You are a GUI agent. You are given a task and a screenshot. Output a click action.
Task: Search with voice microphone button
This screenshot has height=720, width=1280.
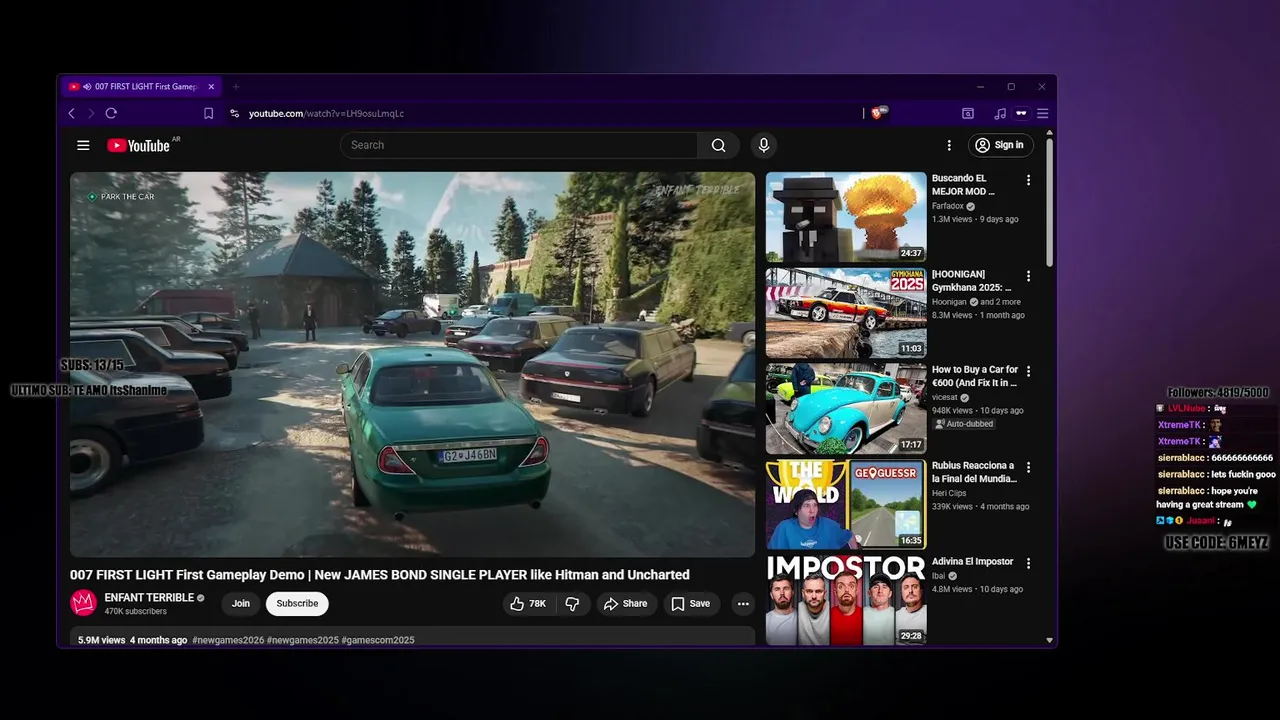tap(764, 145)
